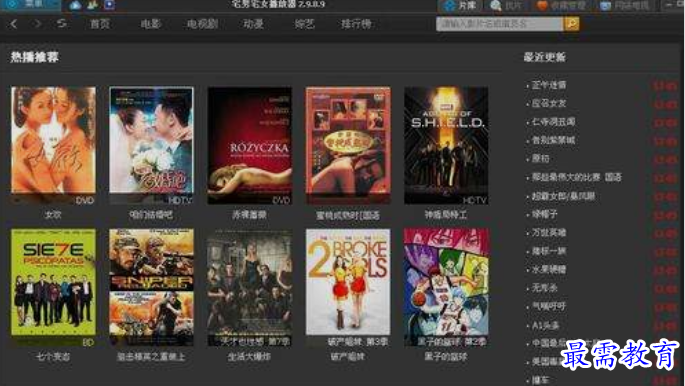Open the basketball anime poster

coord(446,287)
